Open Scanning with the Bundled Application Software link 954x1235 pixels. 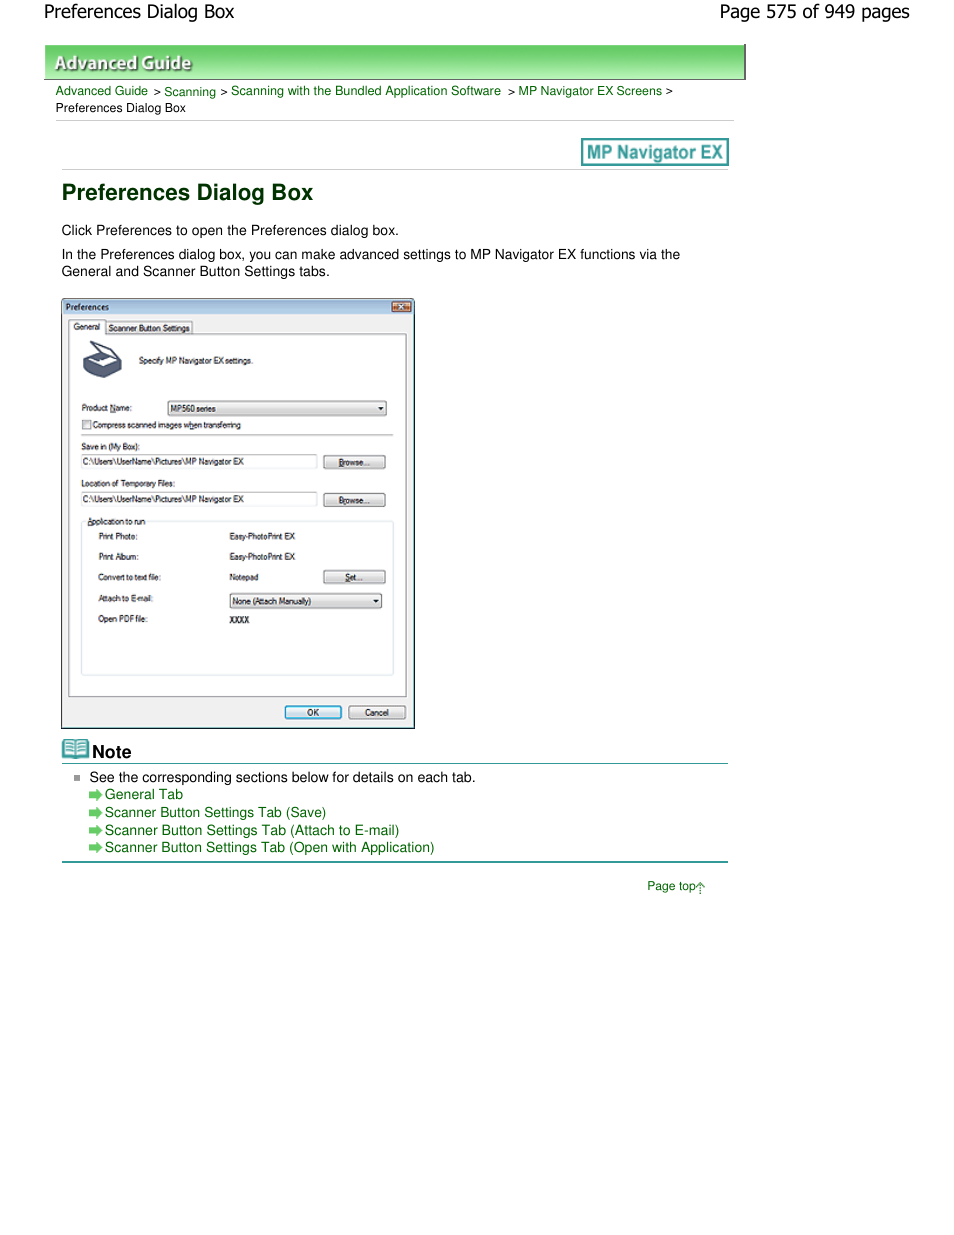(x=366, y=91)
